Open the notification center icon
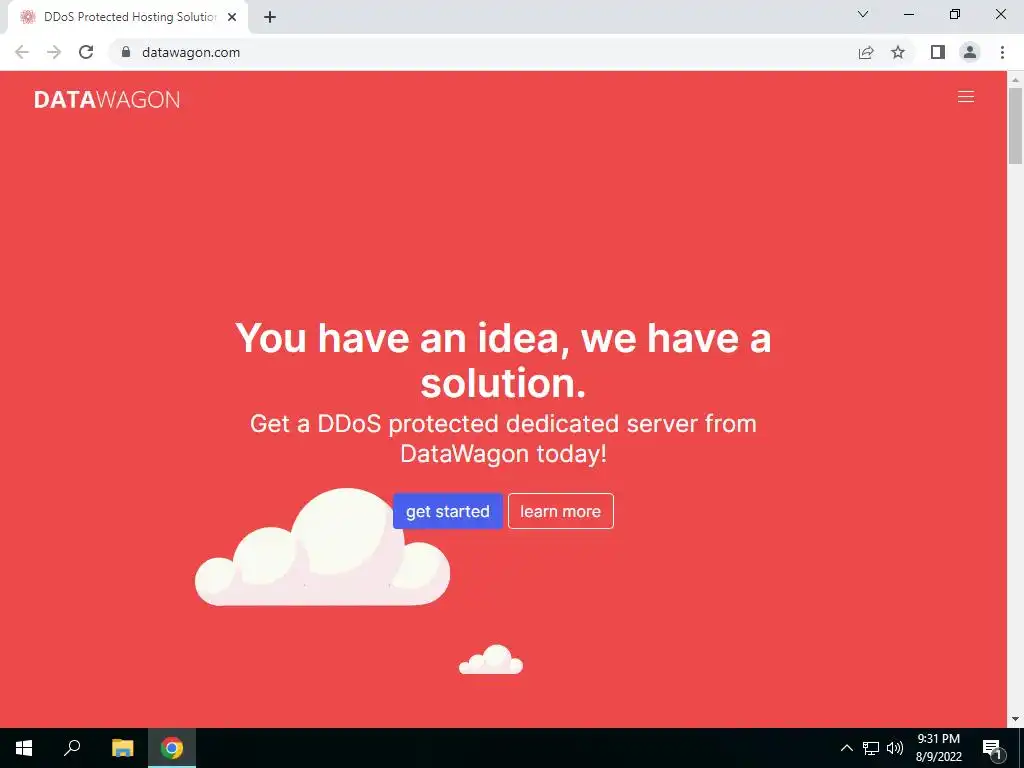 pos(992,748)
